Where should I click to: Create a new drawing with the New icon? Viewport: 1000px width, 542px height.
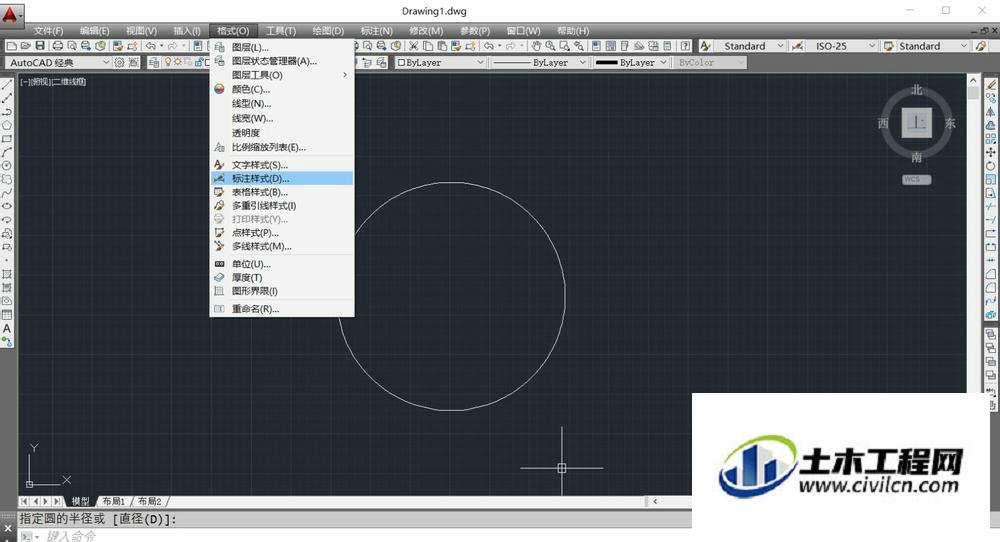coord(11,46)
